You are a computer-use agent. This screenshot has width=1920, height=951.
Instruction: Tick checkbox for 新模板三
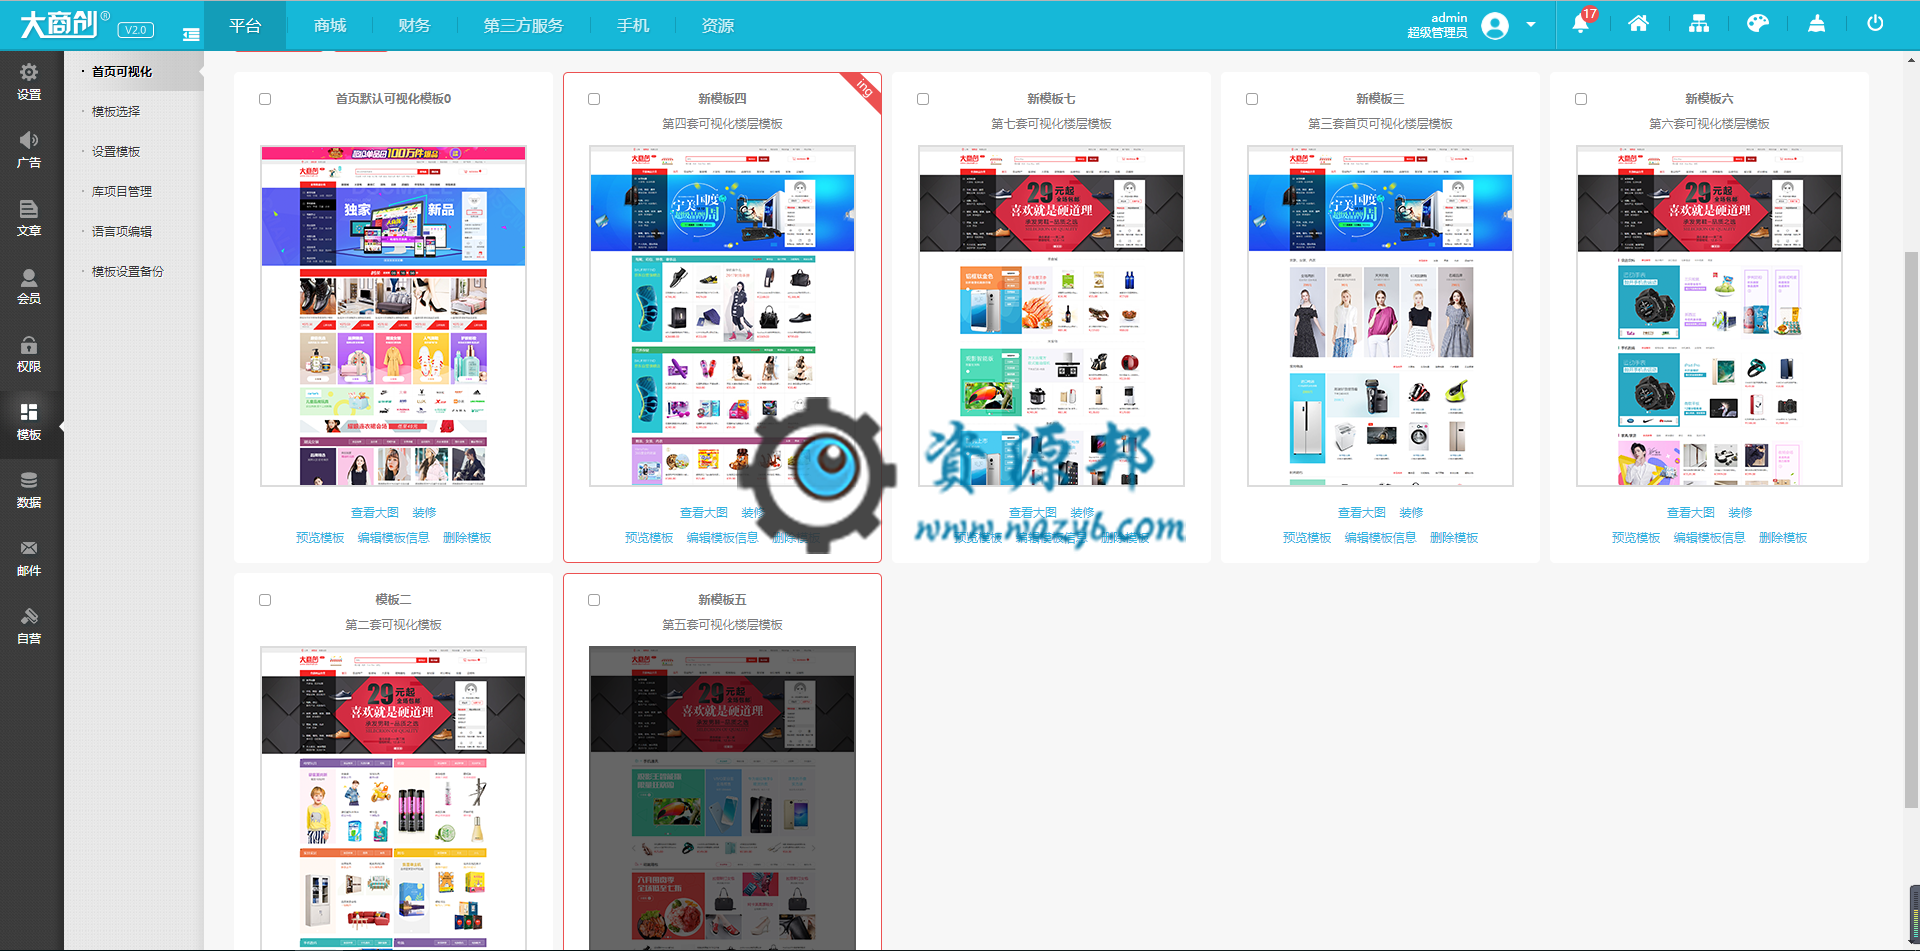(1252, 99)
